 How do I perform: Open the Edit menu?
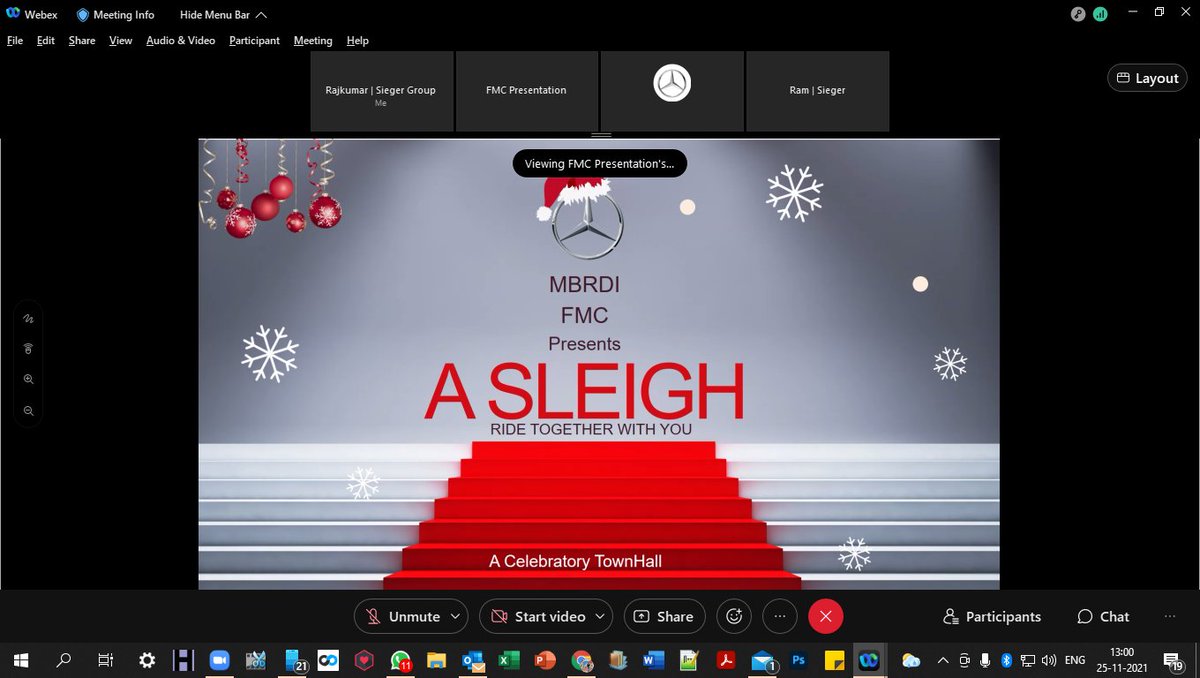pos(46,40)
